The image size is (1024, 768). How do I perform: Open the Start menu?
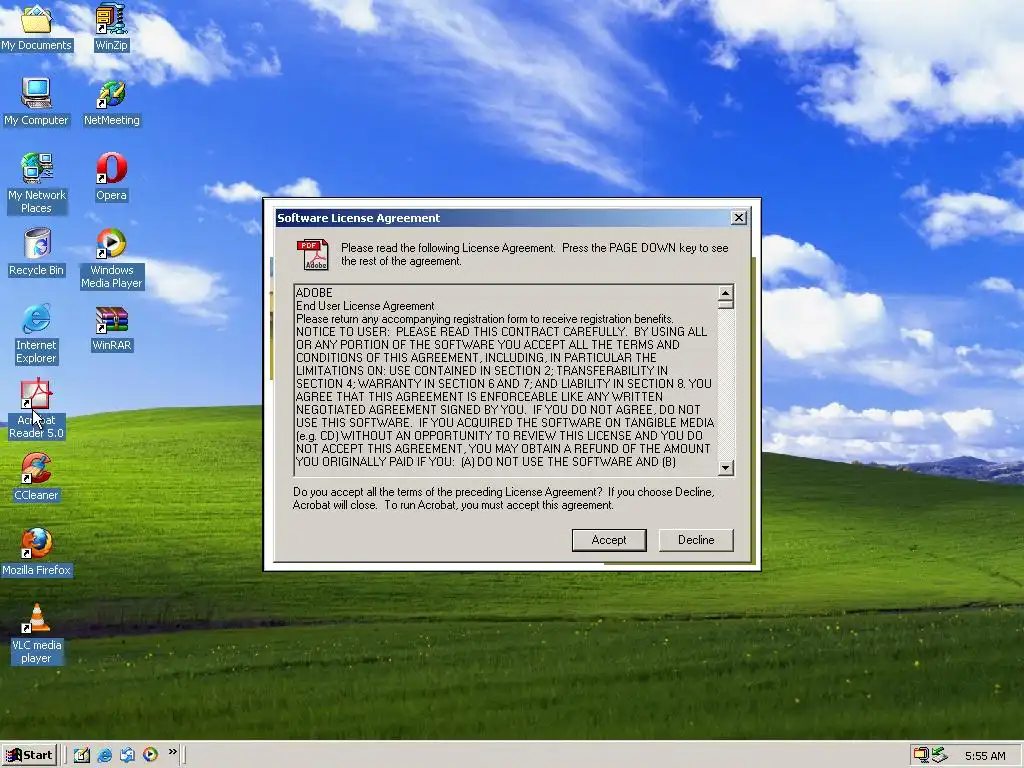coord(29,755)
